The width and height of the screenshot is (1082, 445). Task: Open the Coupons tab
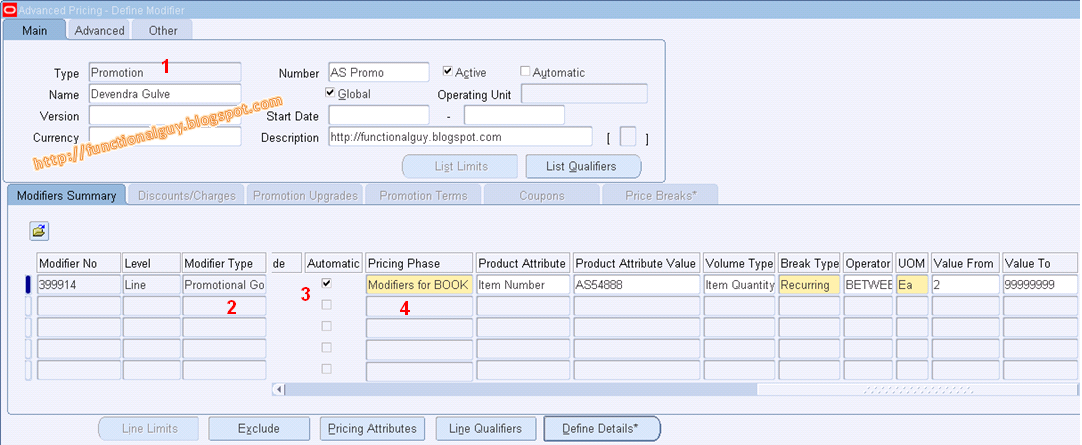(x=542, y=195)
